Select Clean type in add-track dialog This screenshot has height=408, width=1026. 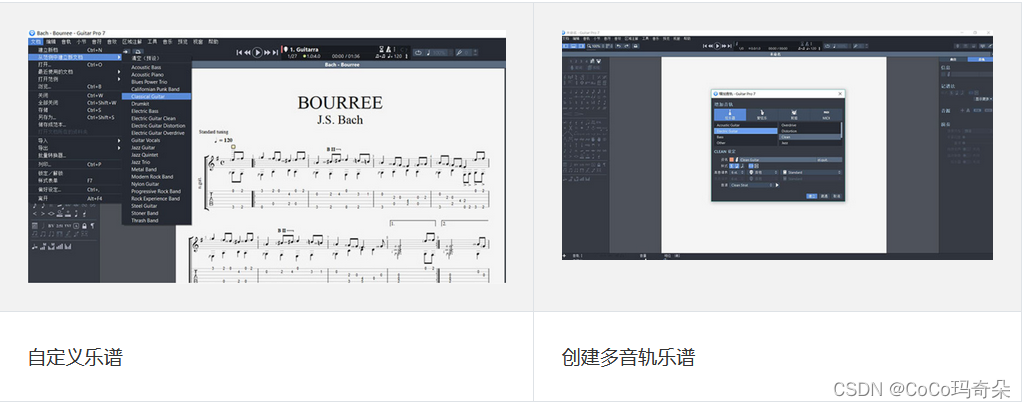810,137
